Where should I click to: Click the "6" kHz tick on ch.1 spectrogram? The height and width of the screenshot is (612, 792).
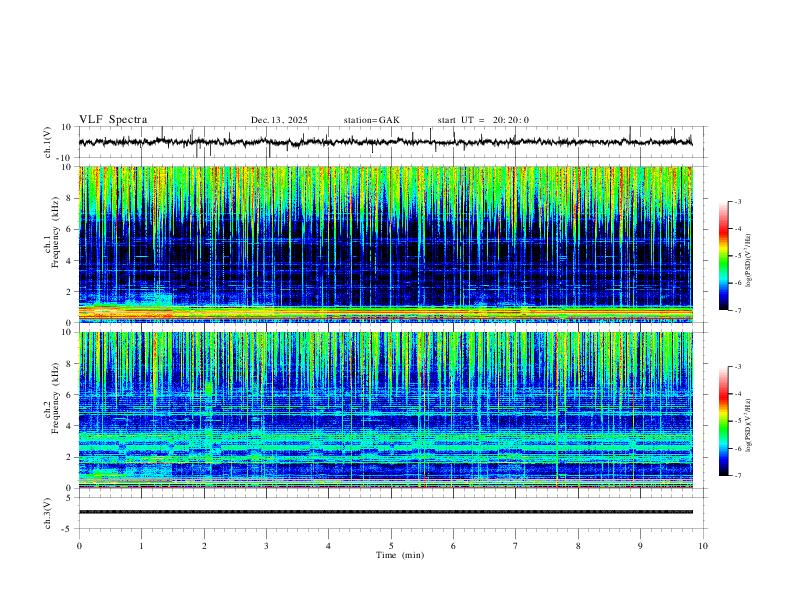coord(69,229)
